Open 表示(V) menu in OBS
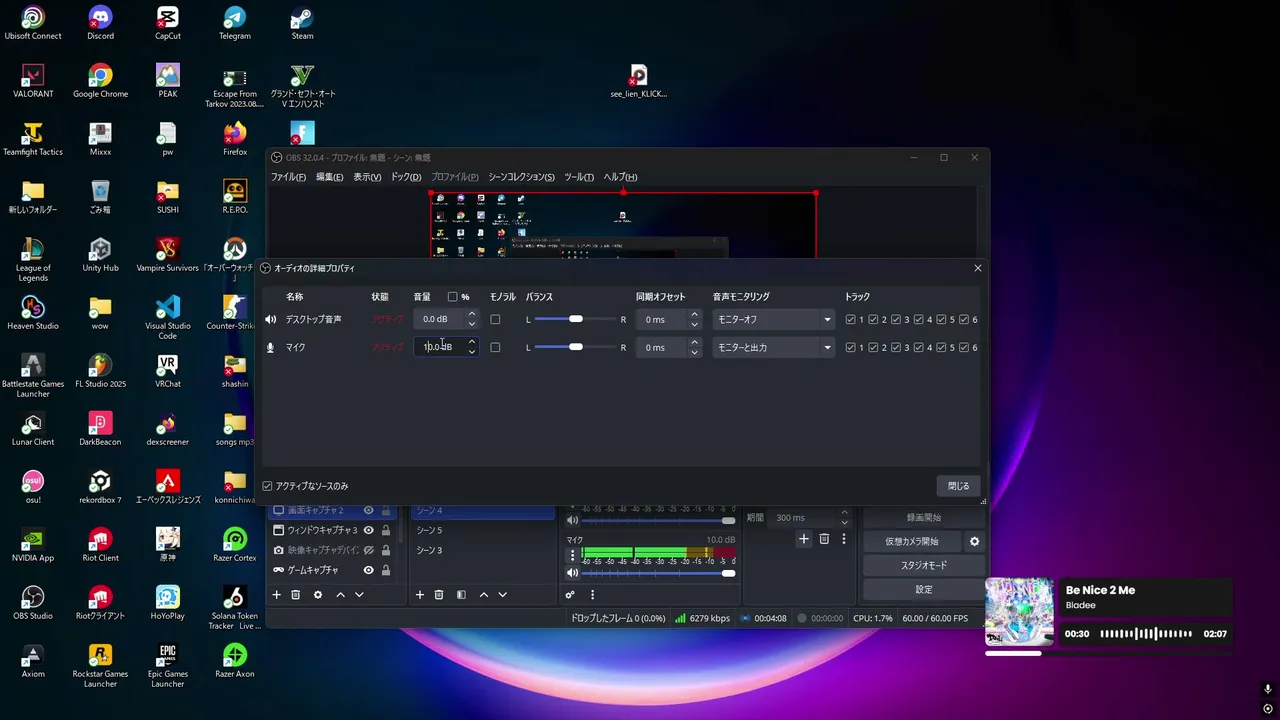This screenshot has width=1280, height=720. [367, 177]
